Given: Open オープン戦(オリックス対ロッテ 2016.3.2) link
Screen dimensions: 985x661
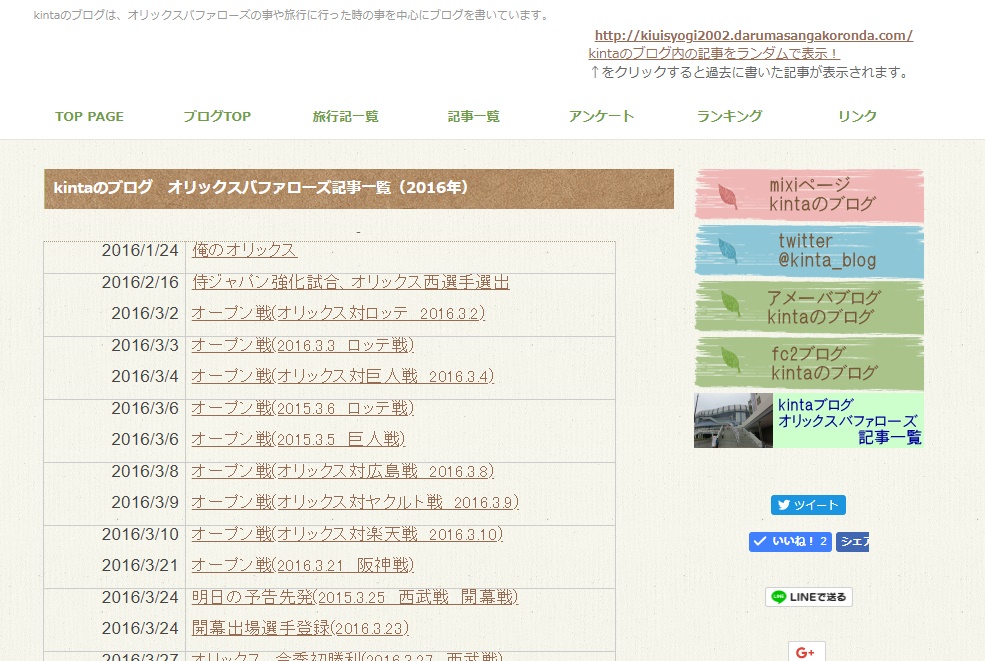Looking at the screenshot, I should click(338, 313).
